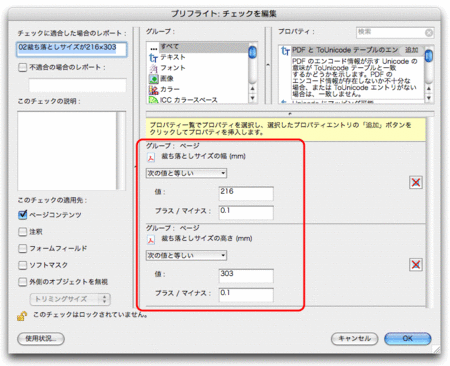Click the height プラス/マイナス field

coord(246,295)
